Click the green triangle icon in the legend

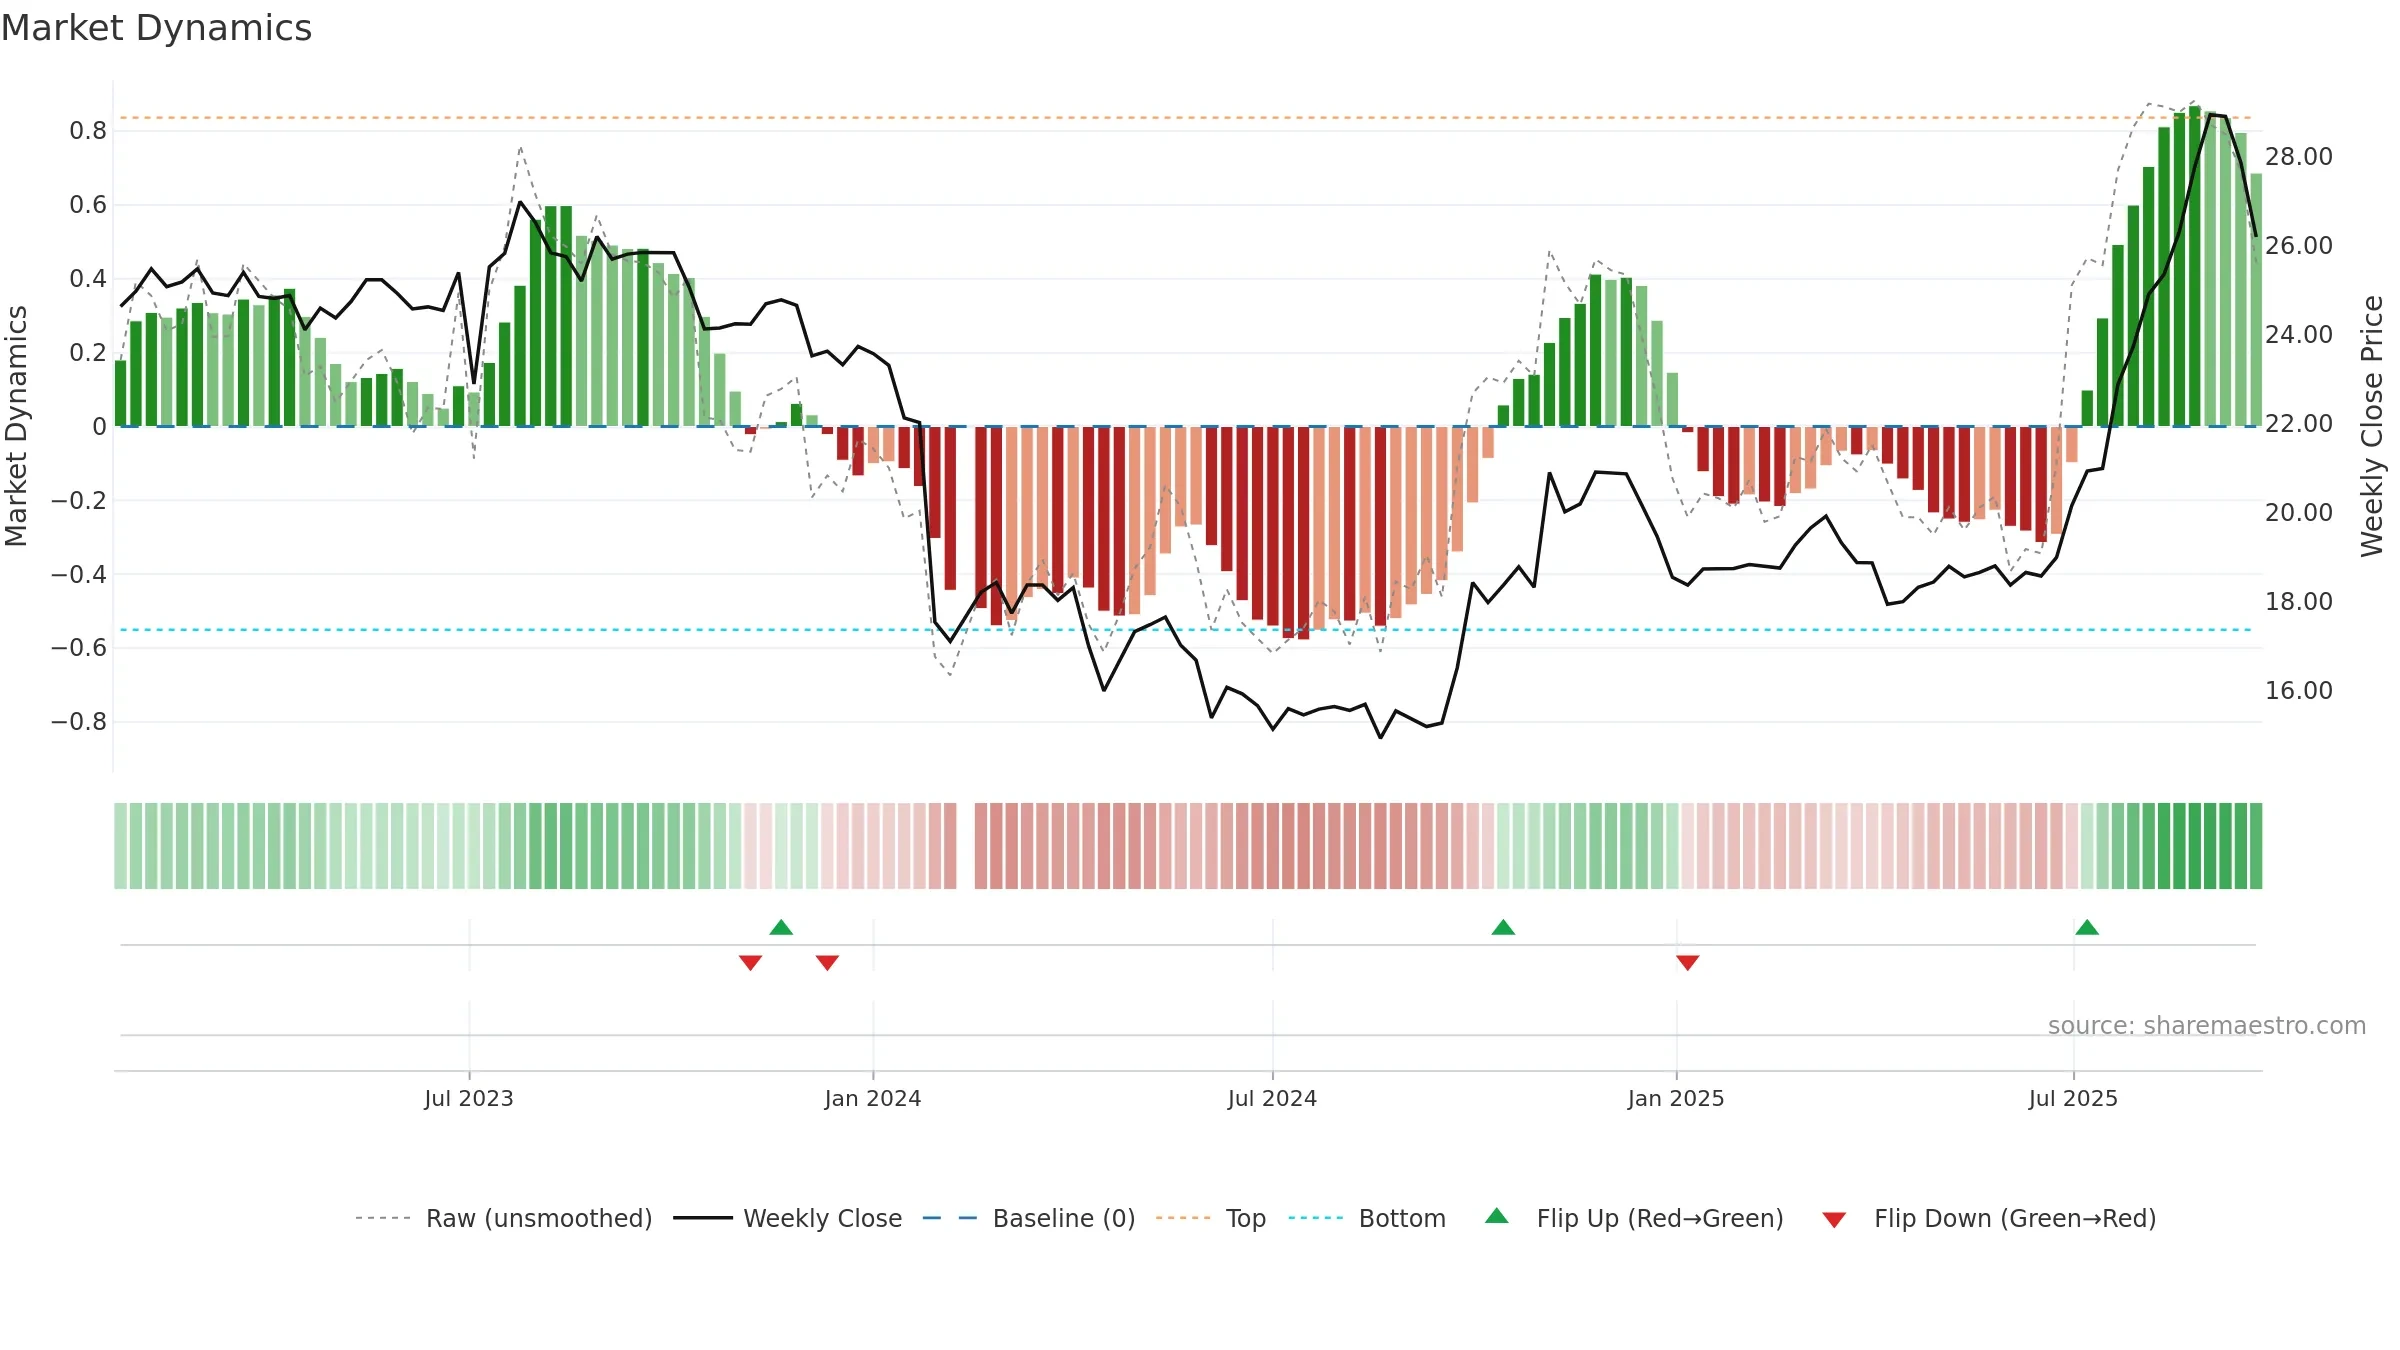tap(1497, 1216)
